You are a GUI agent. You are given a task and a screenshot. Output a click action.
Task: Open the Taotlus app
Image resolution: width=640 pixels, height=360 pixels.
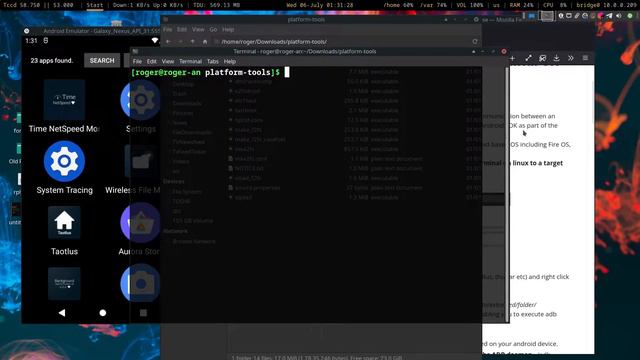coord(64,231)
